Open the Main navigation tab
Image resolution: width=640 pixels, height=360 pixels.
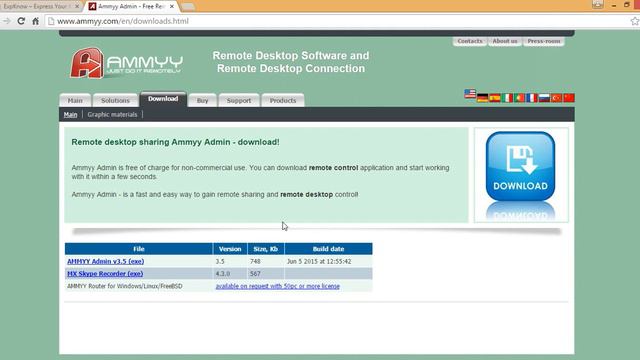[x=75, y=100]
